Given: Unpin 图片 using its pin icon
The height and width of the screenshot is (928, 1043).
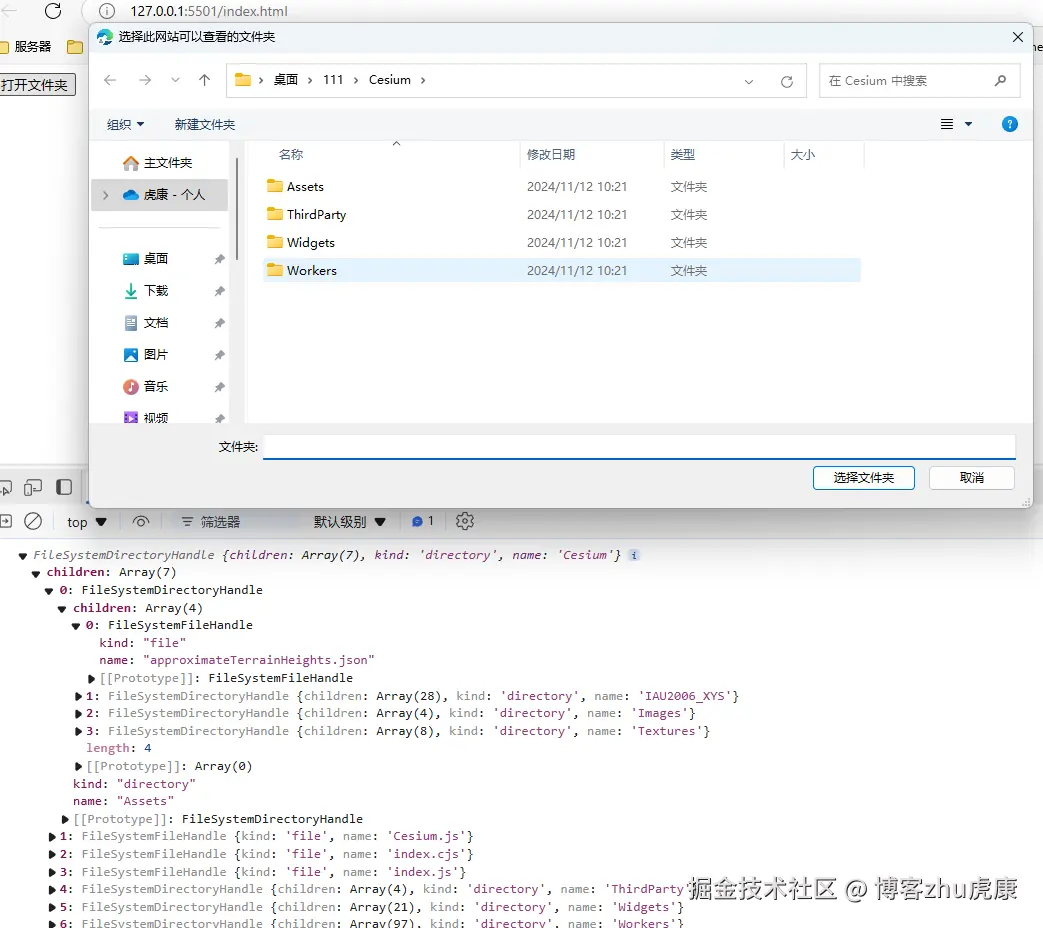Looking at the screenshot, I should coord(219,355).
